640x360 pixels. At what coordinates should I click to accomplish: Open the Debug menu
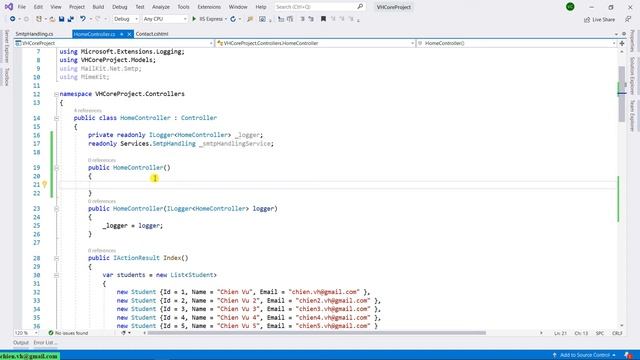tap(120, 7)
